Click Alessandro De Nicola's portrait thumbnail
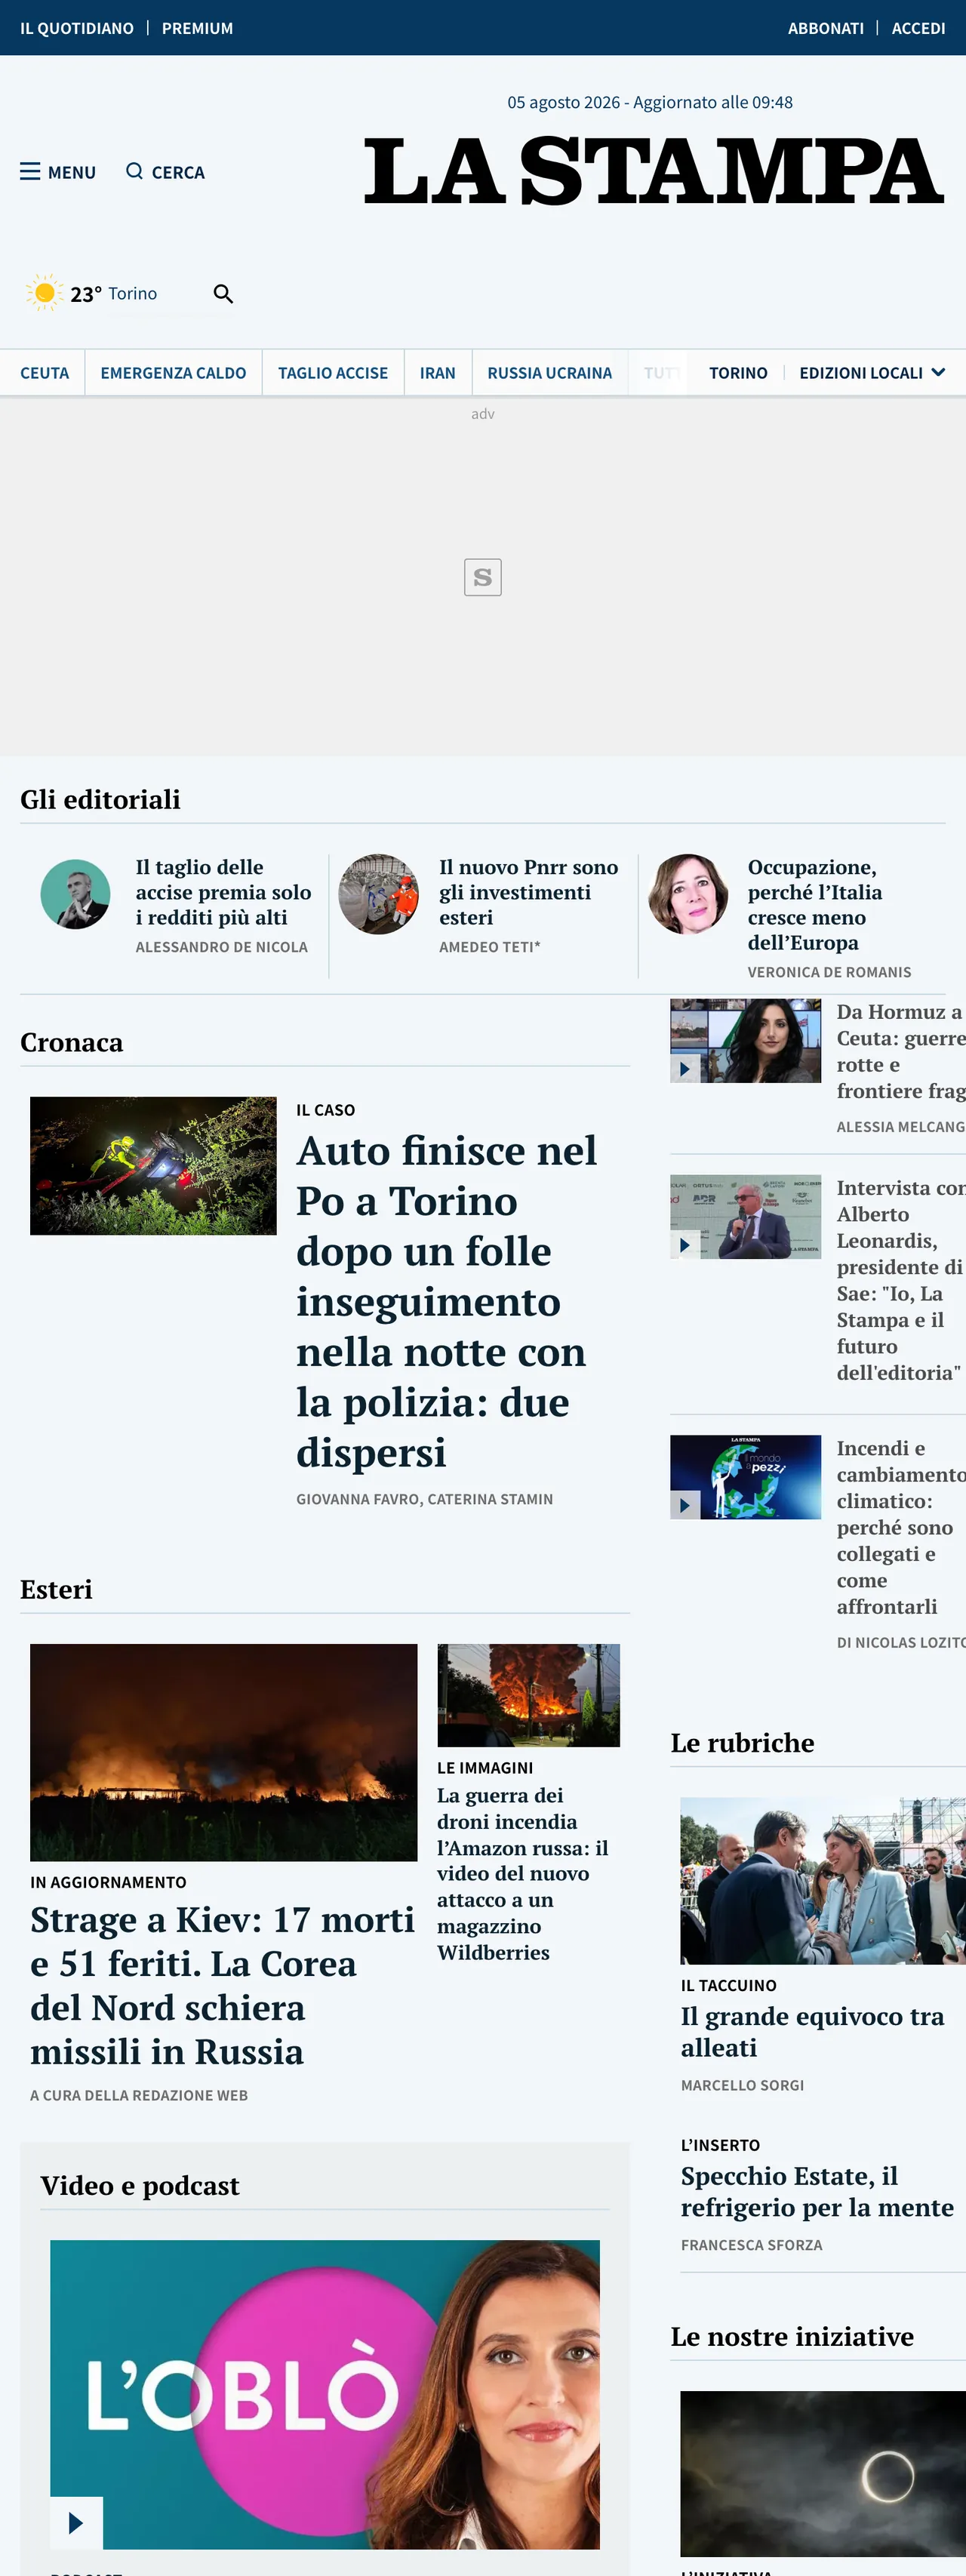This screenshot has width=966, height=2576. point(75,894)
